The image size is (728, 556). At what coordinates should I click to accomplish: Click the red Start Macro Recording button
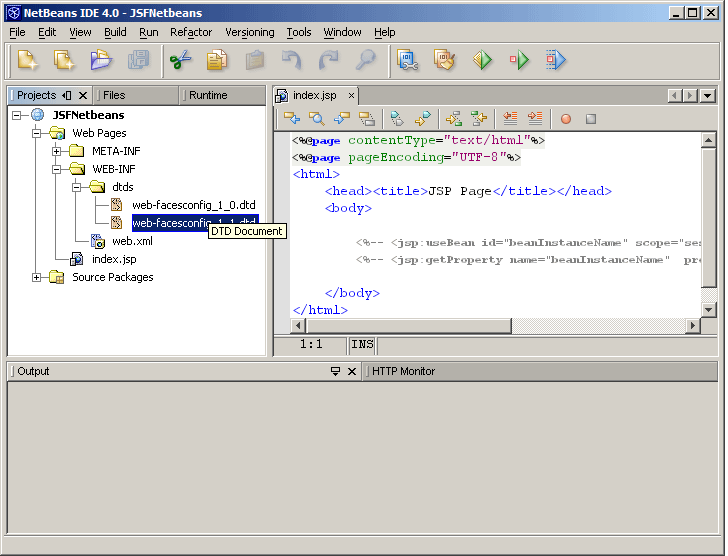565,118
